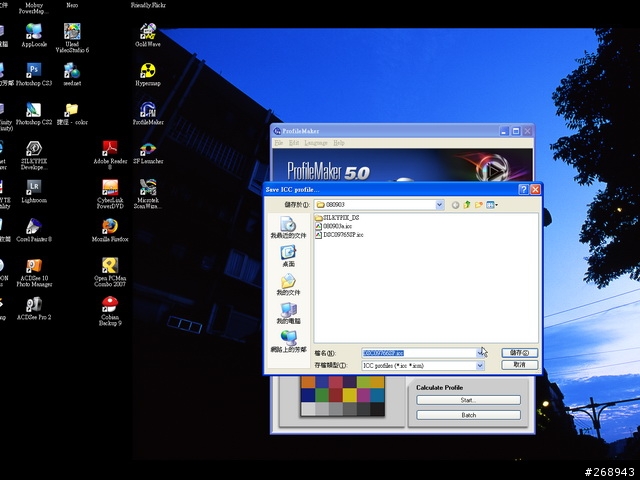Launch Cobian Backup 9 from the desktop
The image size is (640, 480).
pos(110,311)
